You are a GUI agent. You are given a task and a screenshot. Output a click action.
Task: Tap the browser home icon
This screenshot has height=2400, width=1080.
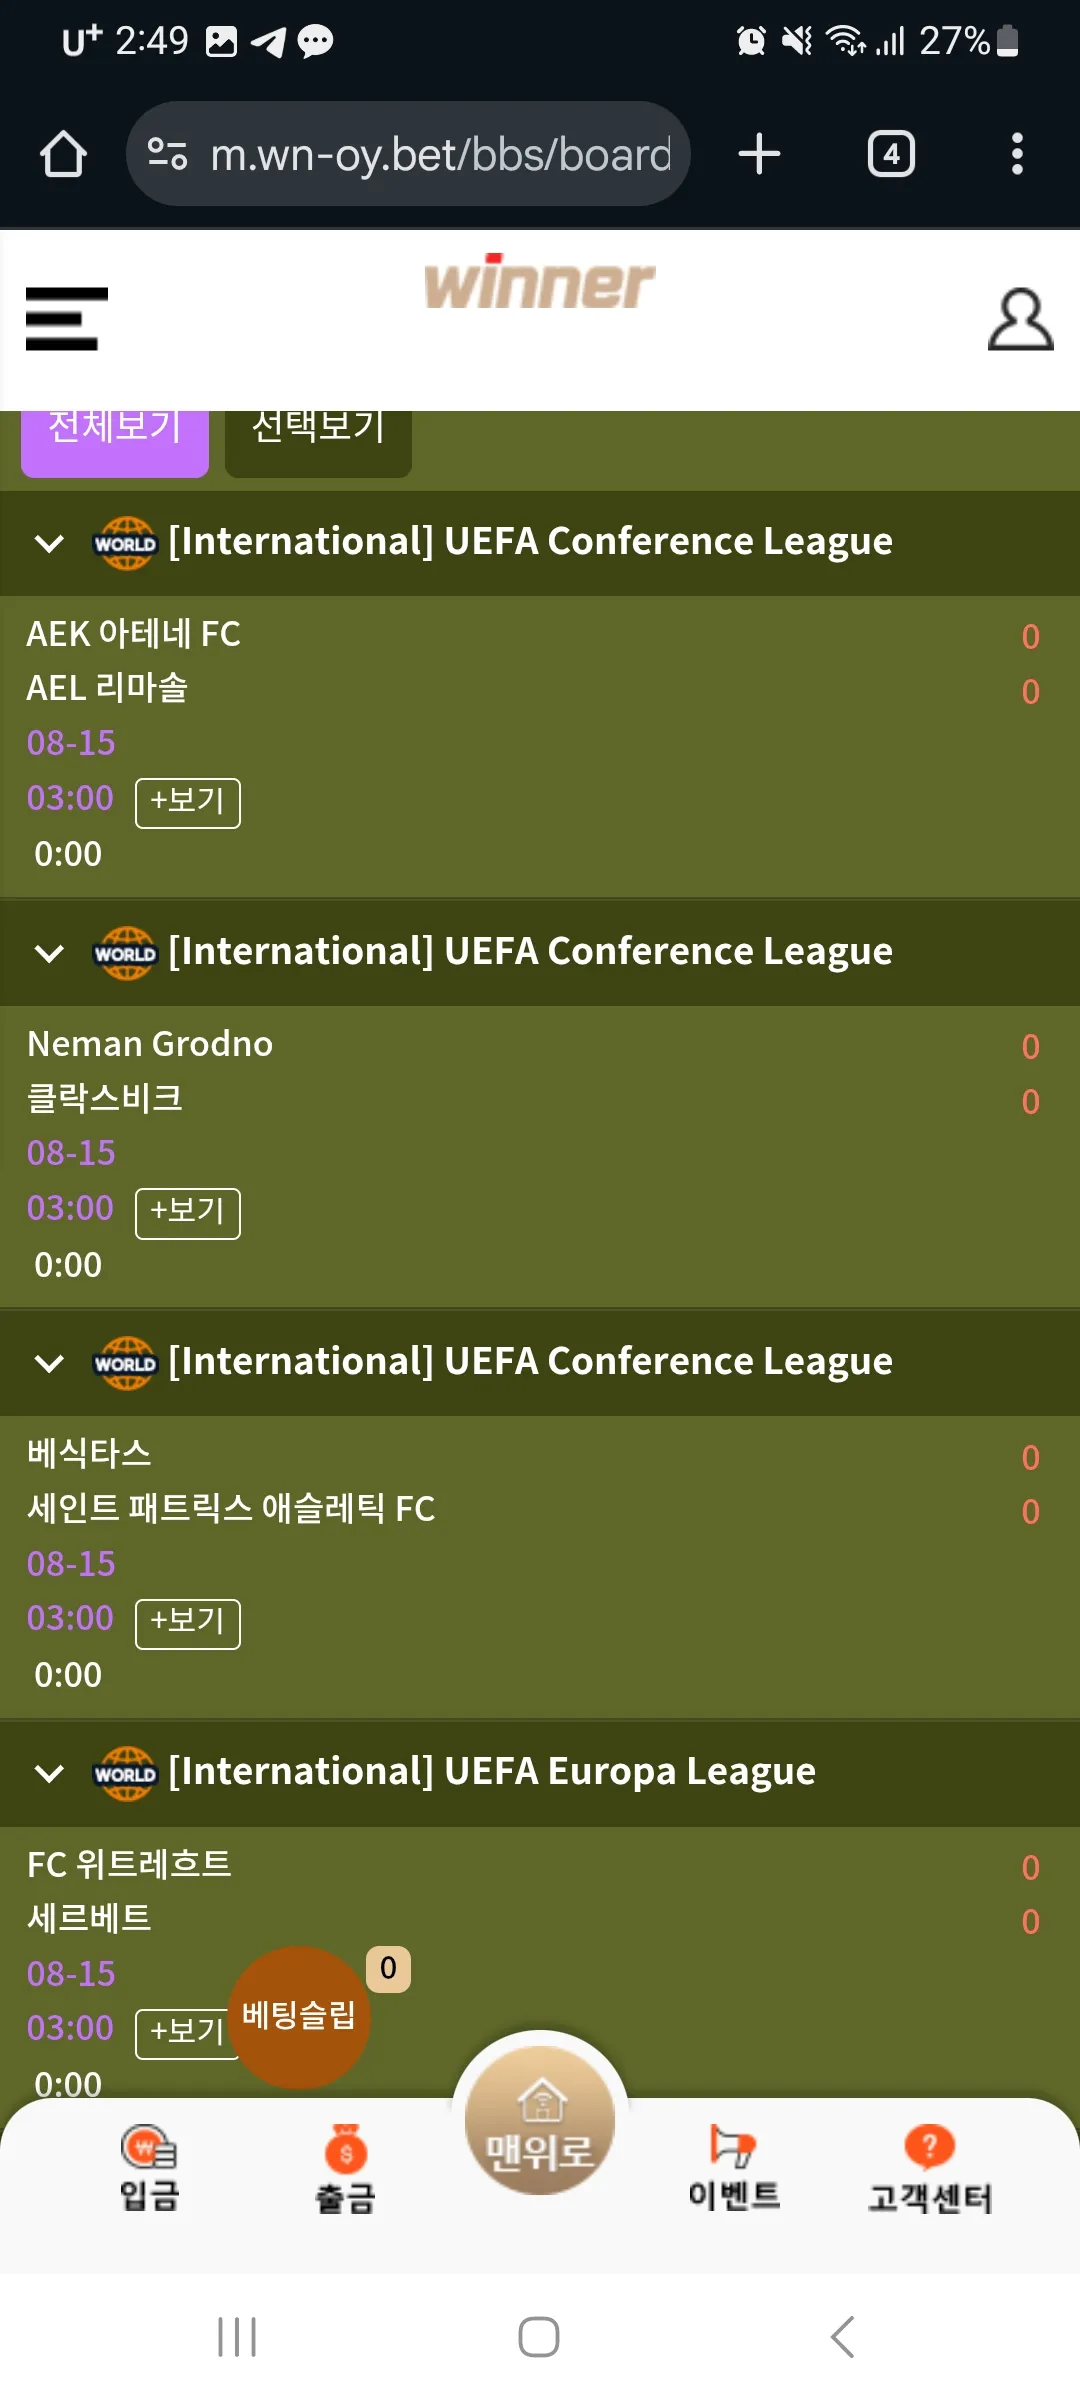click(63, 154)
